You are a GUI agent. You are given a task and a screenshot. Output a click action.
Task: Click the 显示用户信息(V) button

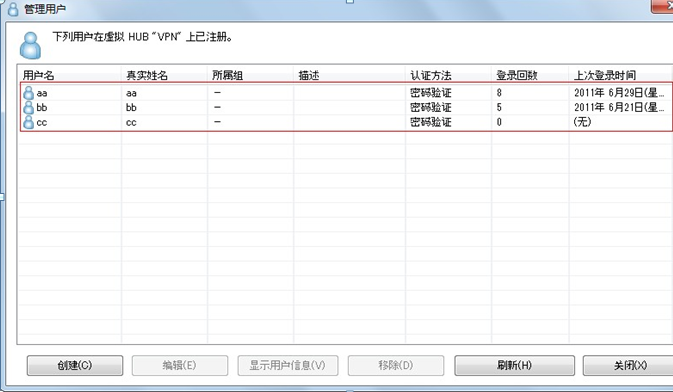click(288, 365)
